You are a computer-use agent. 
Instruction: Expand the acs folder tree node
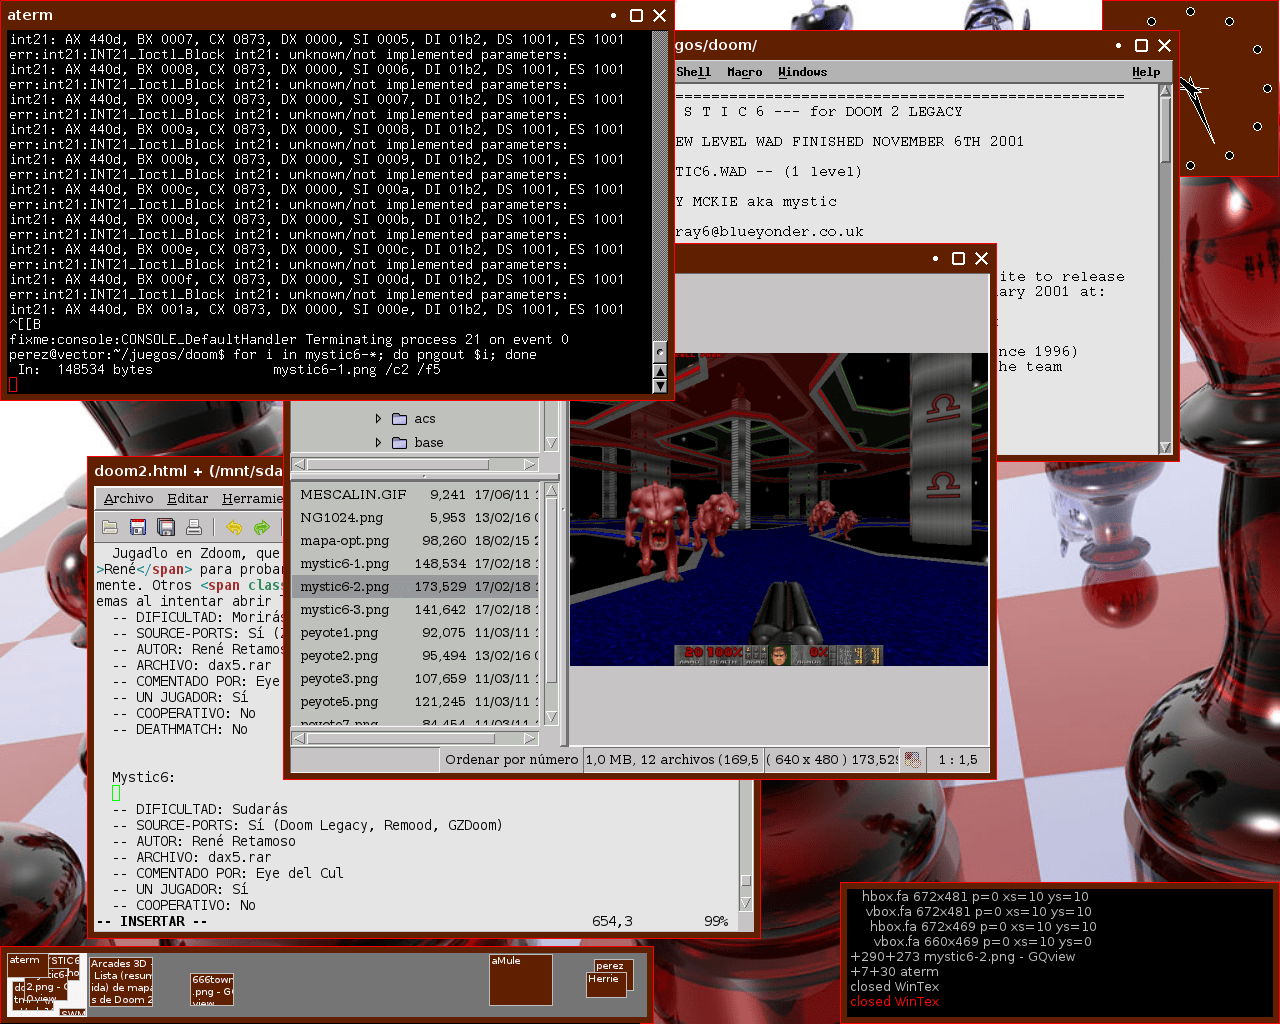(378, 419)
